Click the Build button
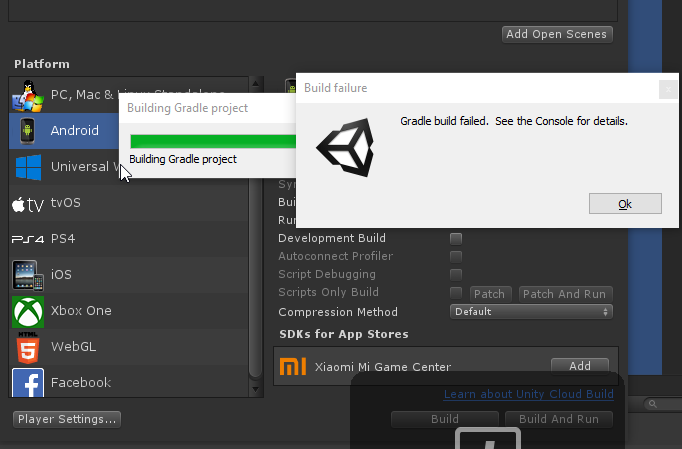Image resolution: width=682 pixels, height=449 pixels. coord(445,419)
